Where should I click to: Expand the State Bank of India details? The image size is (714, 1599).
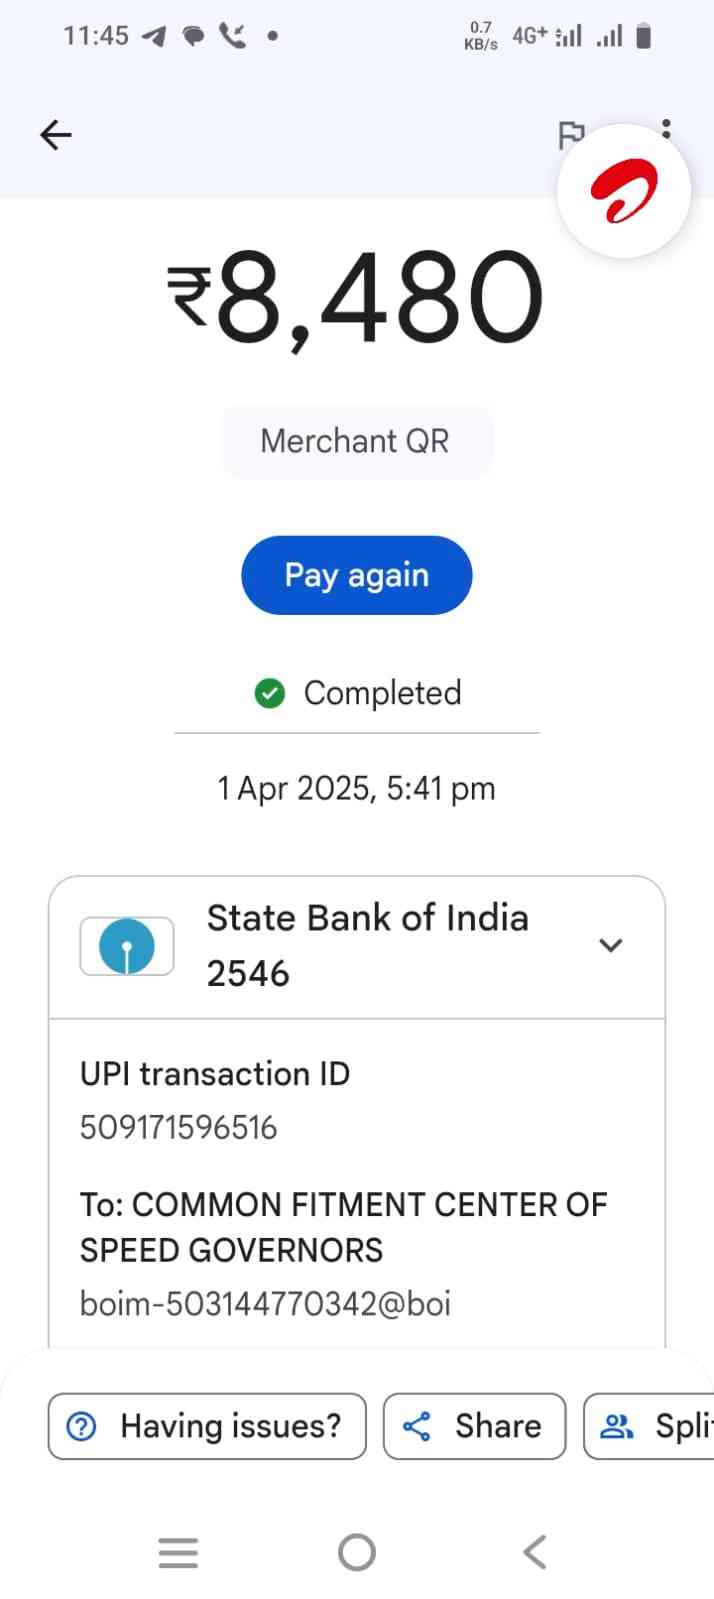610,945
